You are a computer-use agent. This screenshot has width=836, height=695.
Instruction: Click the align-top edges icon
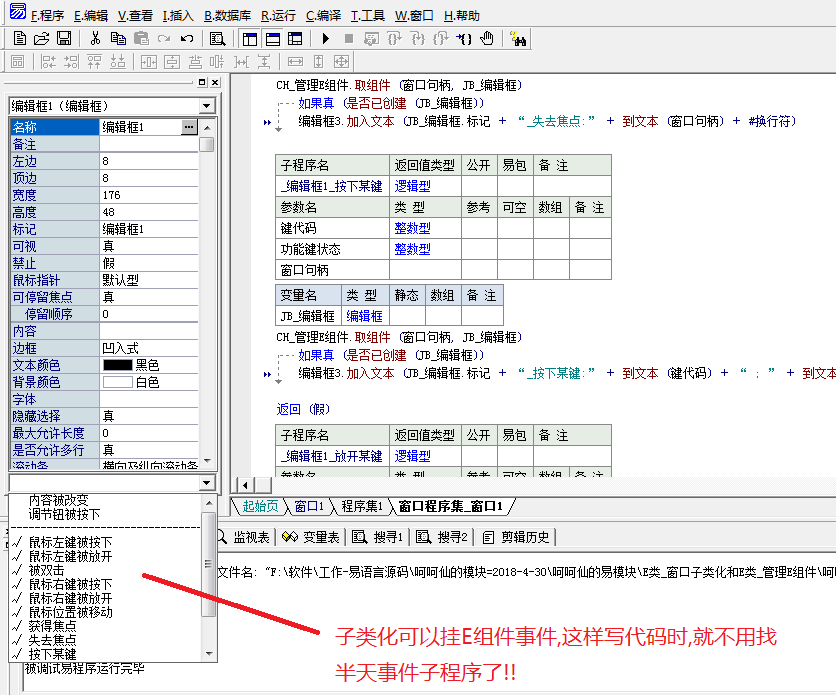pyautogui.click(x=94, y=62)
